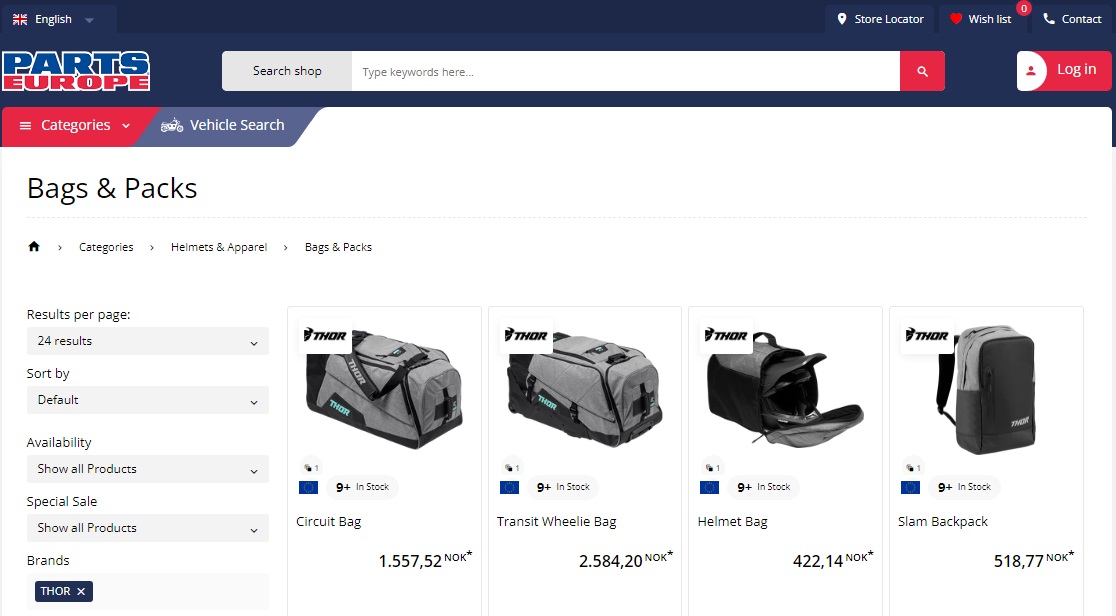The height and width of the screenshot is (616, 1116).
Task: Open the Store Locator link
Action: 881,19
